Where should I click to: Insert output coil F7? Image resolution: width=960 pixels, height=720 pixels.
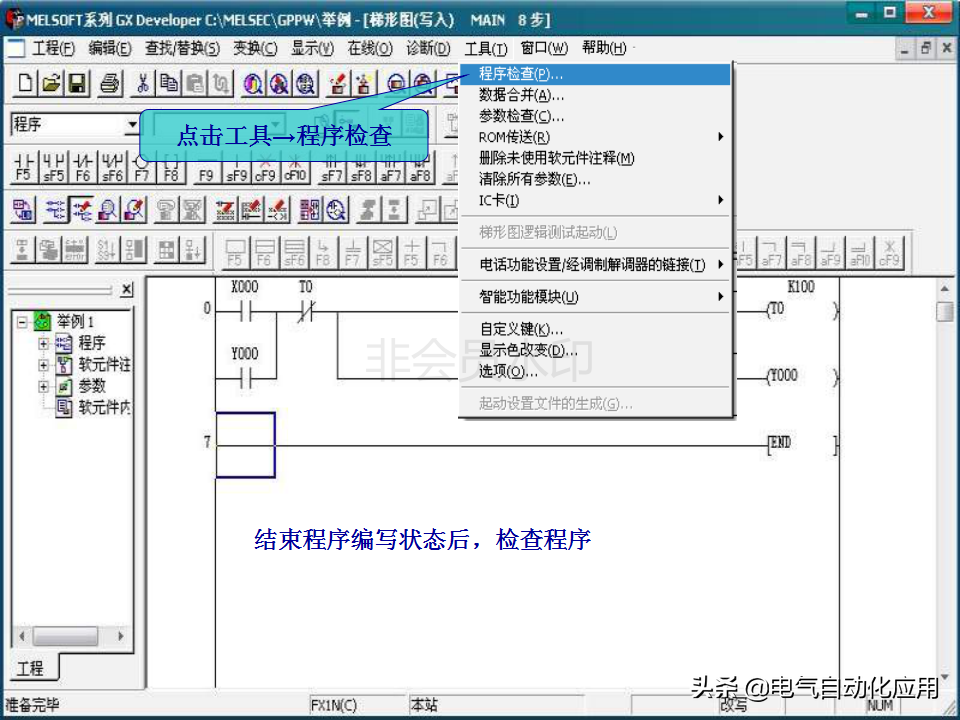pyautogui.click(x=141, y=167)
